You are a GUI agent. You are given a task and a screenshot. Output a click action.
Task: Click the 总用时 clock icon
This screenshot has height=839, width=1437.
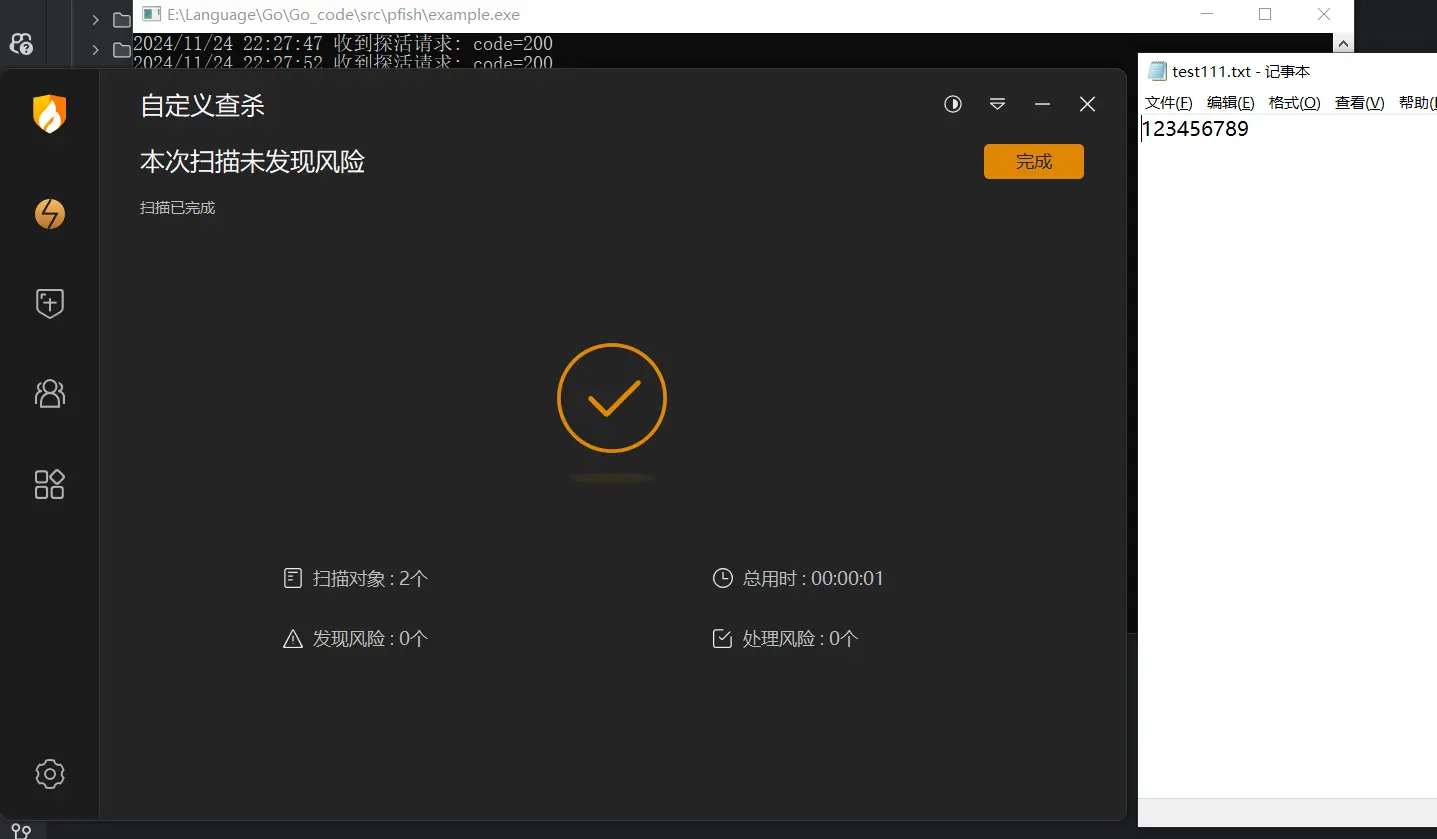click(x=722, y=578)
